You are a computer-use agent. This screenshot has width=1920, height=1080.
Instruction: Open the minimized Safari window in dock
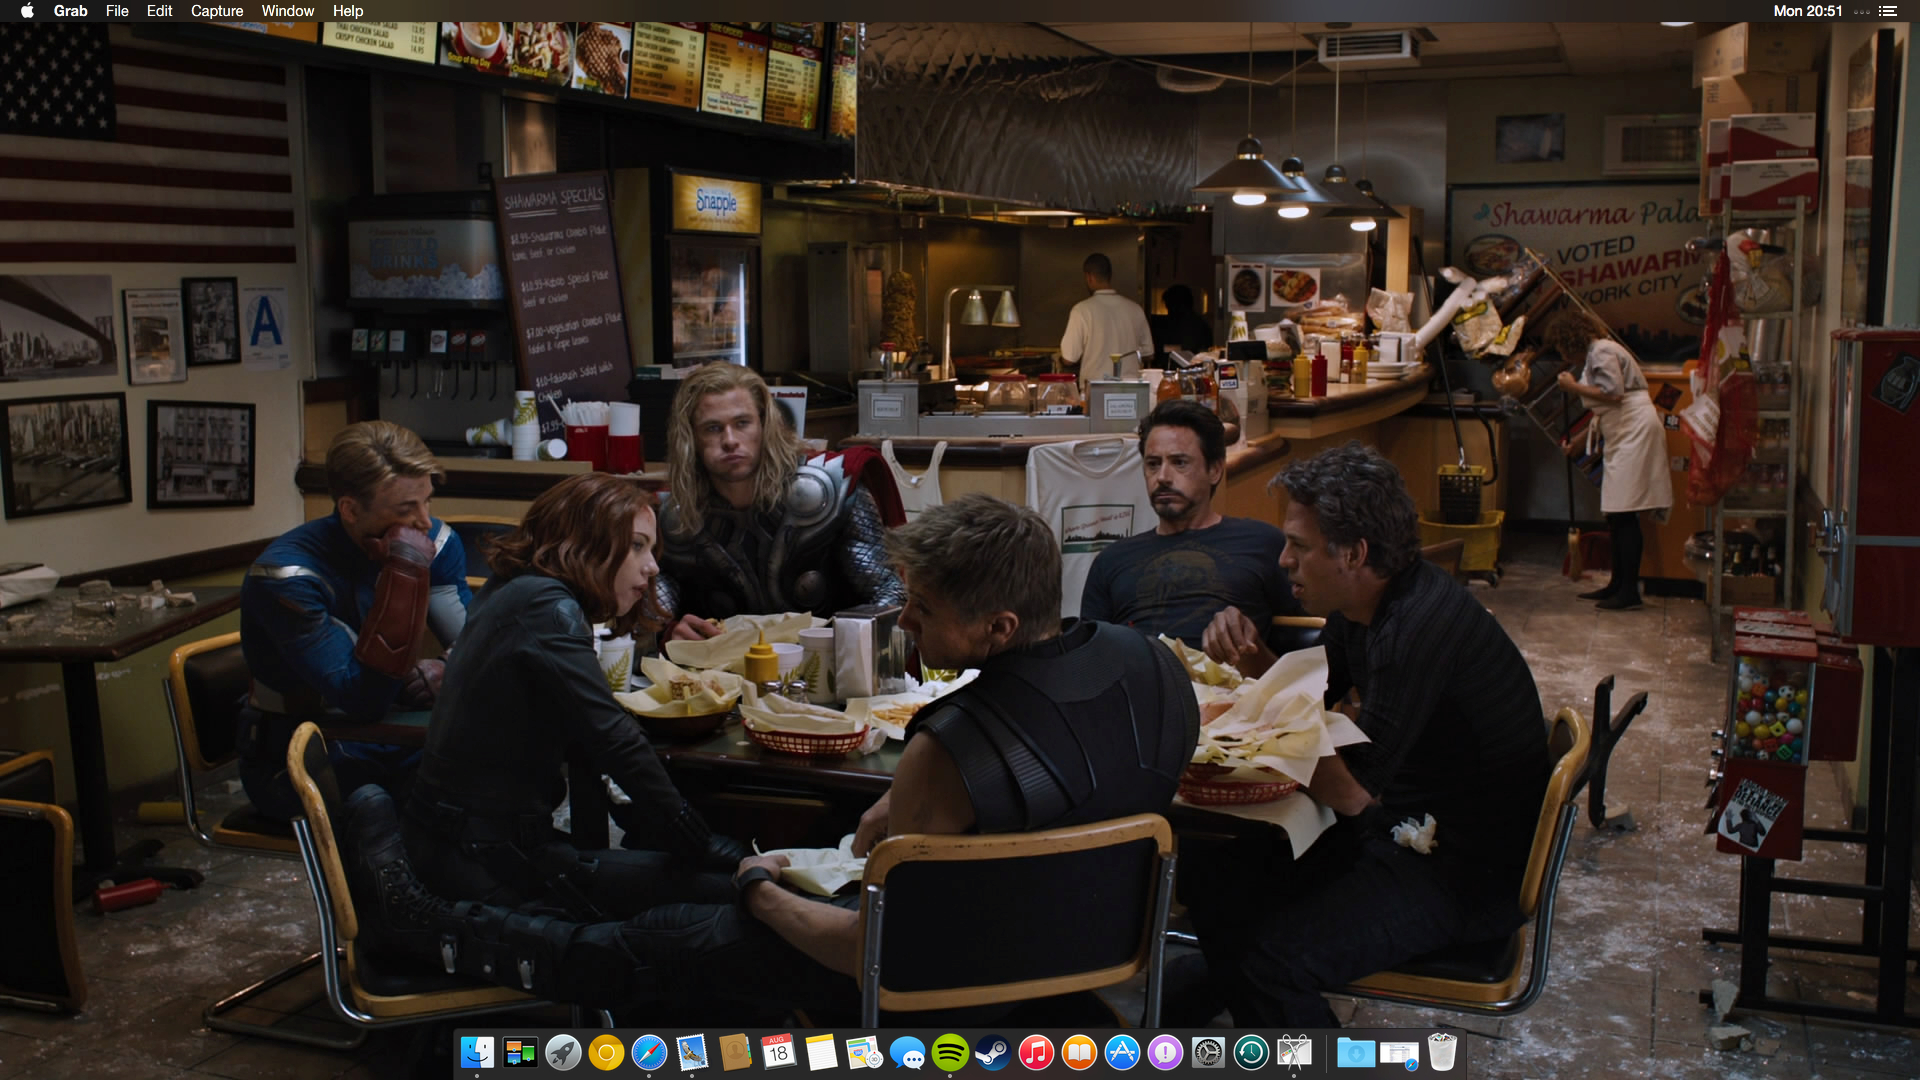[x=1399, y=1052]
